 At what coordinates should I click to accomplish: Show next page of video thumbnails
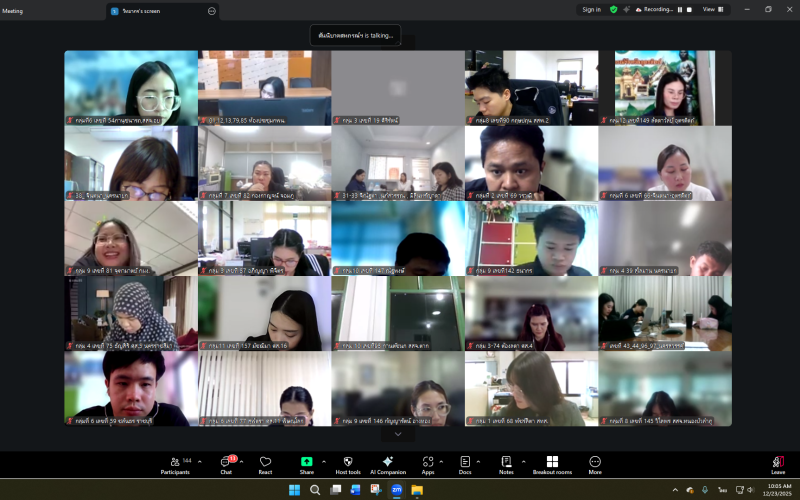point(398,434)
